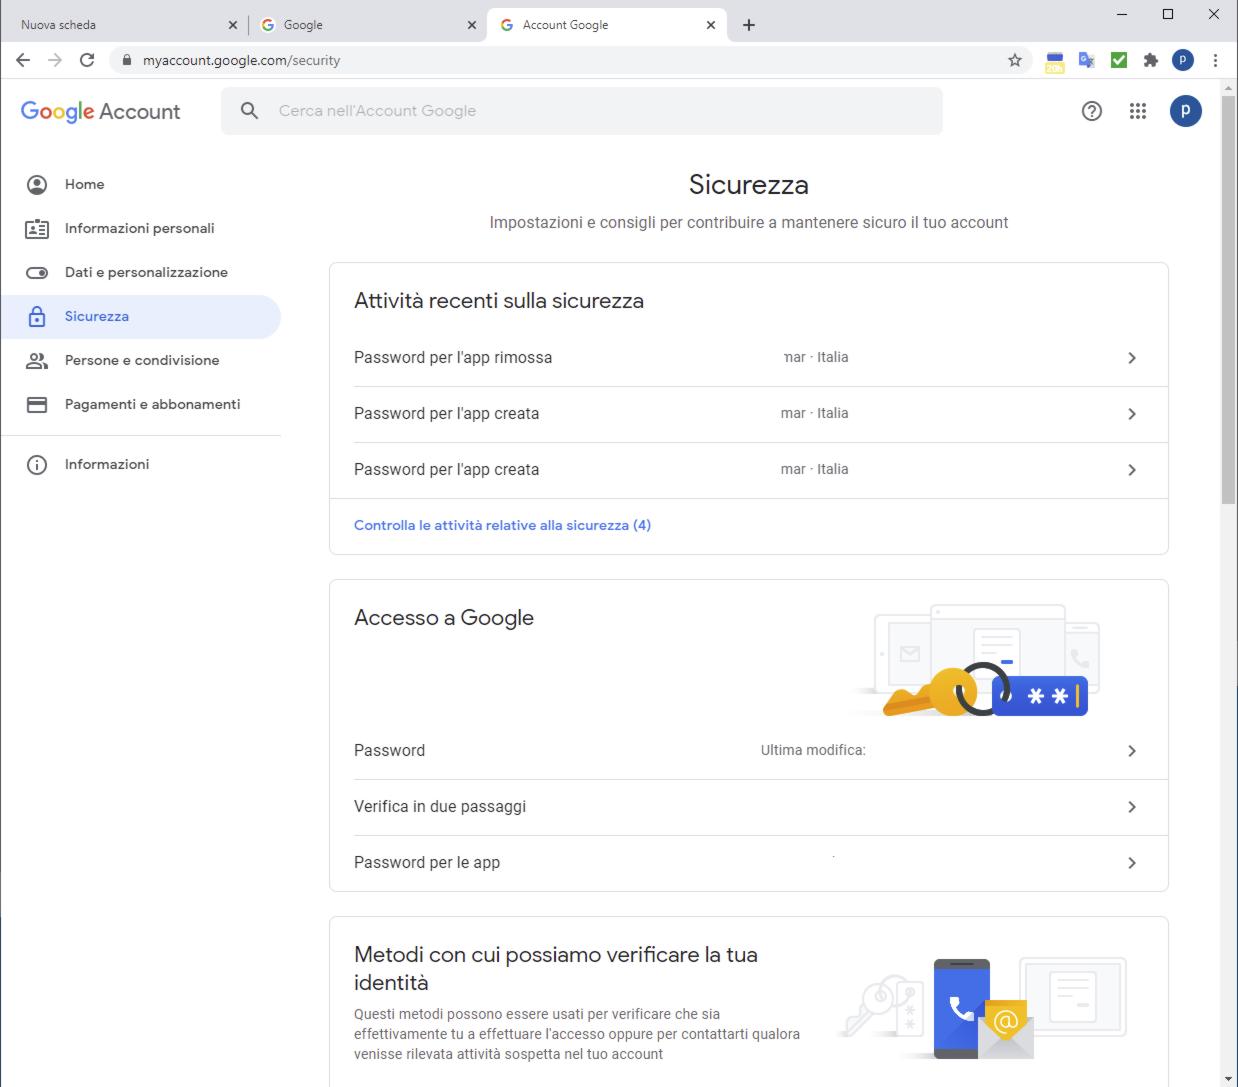
Task: Reload the page with the refresh icon
Action: coord(87,60)
